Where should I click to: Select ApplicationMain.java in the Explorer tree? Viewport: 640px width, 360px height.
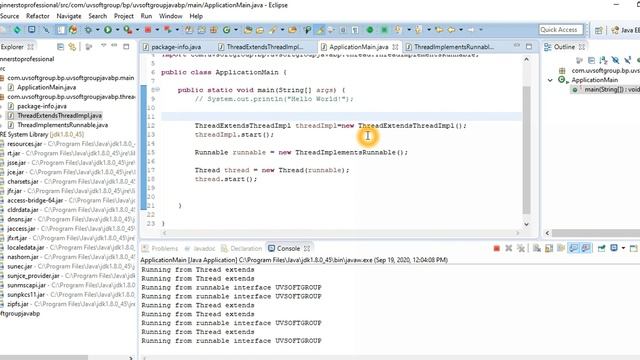46,87
